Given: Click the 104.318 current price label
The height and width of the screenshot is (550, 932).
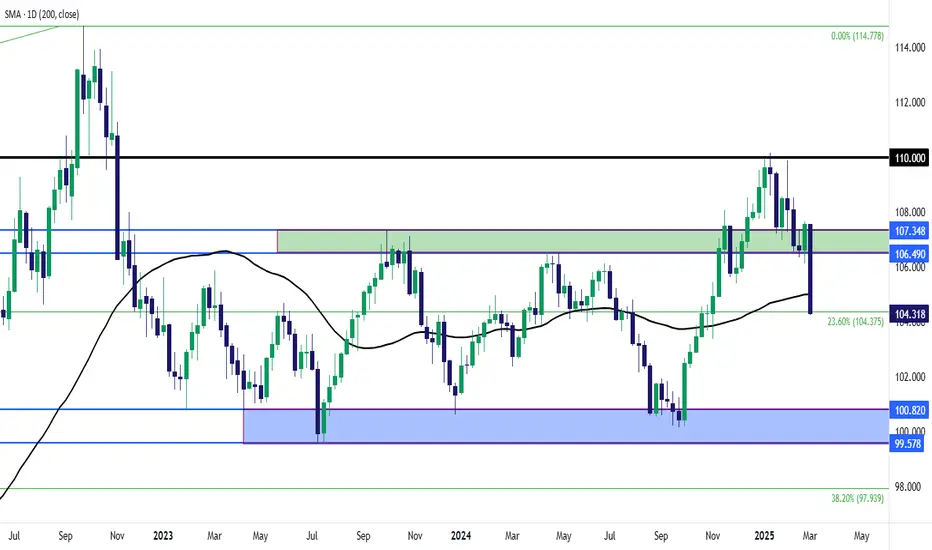Looking at the screenshot, I should coord(909,313).
